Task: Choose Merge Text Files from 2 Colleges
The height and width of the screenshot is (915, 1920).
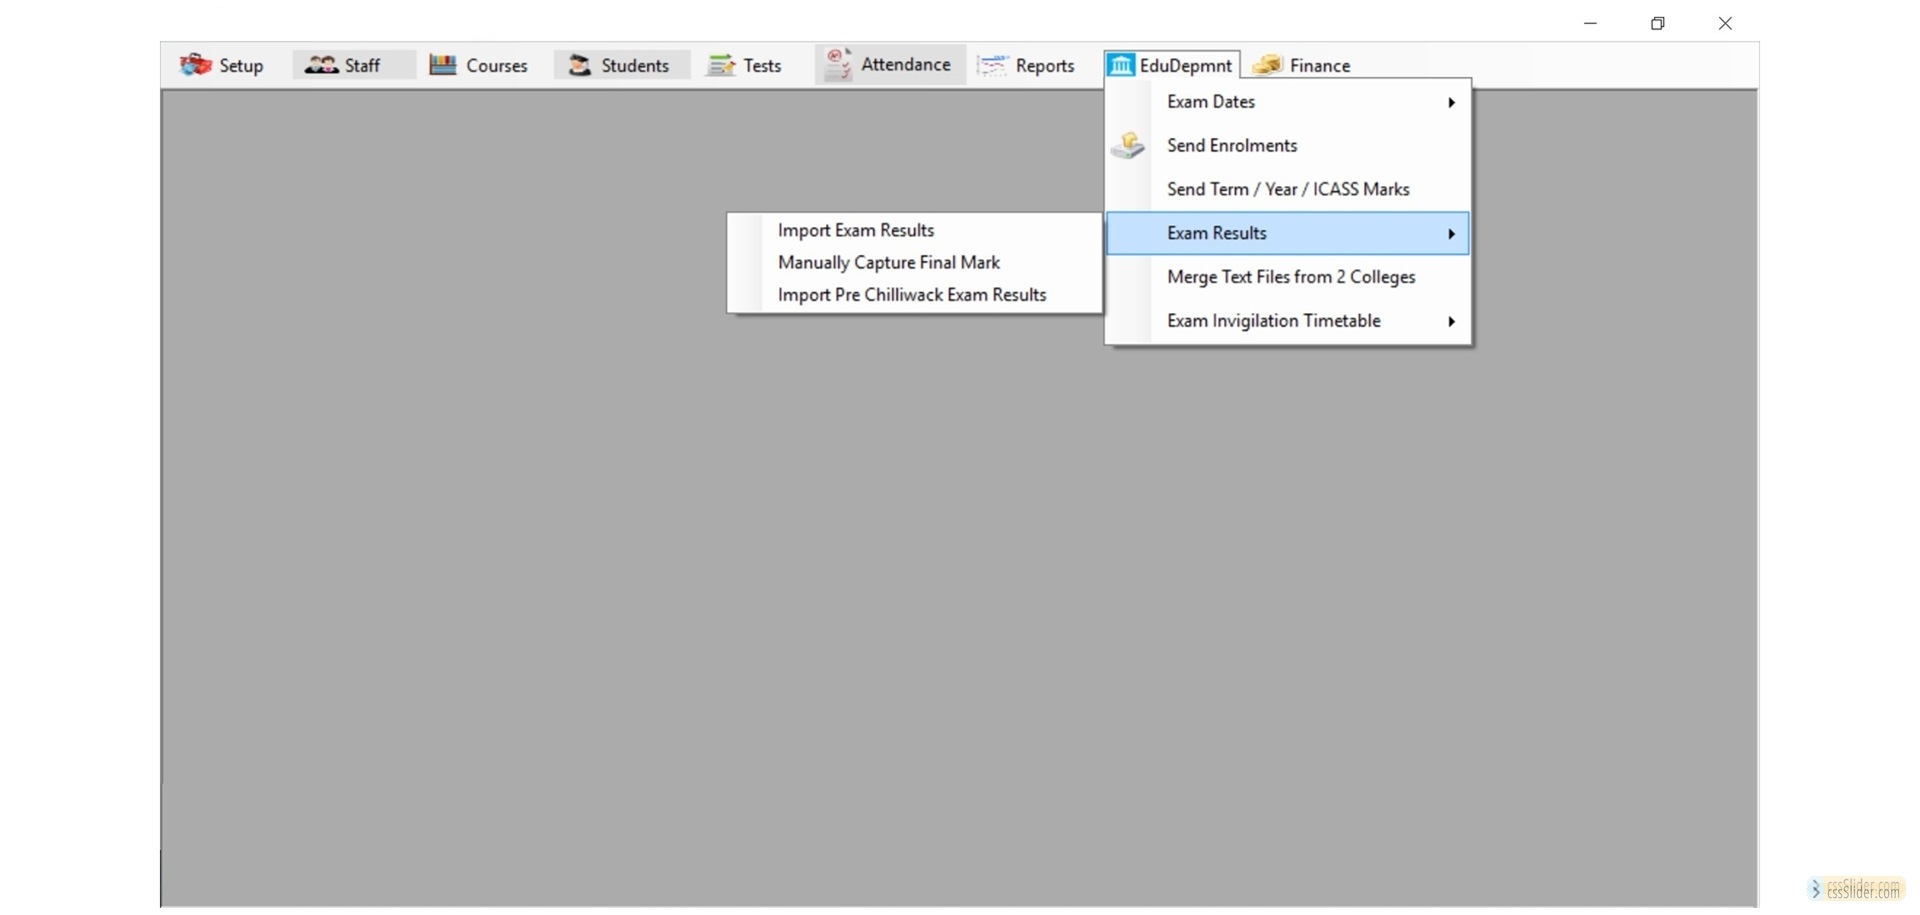Action: pyautogui.click(x=1290, y=277)
